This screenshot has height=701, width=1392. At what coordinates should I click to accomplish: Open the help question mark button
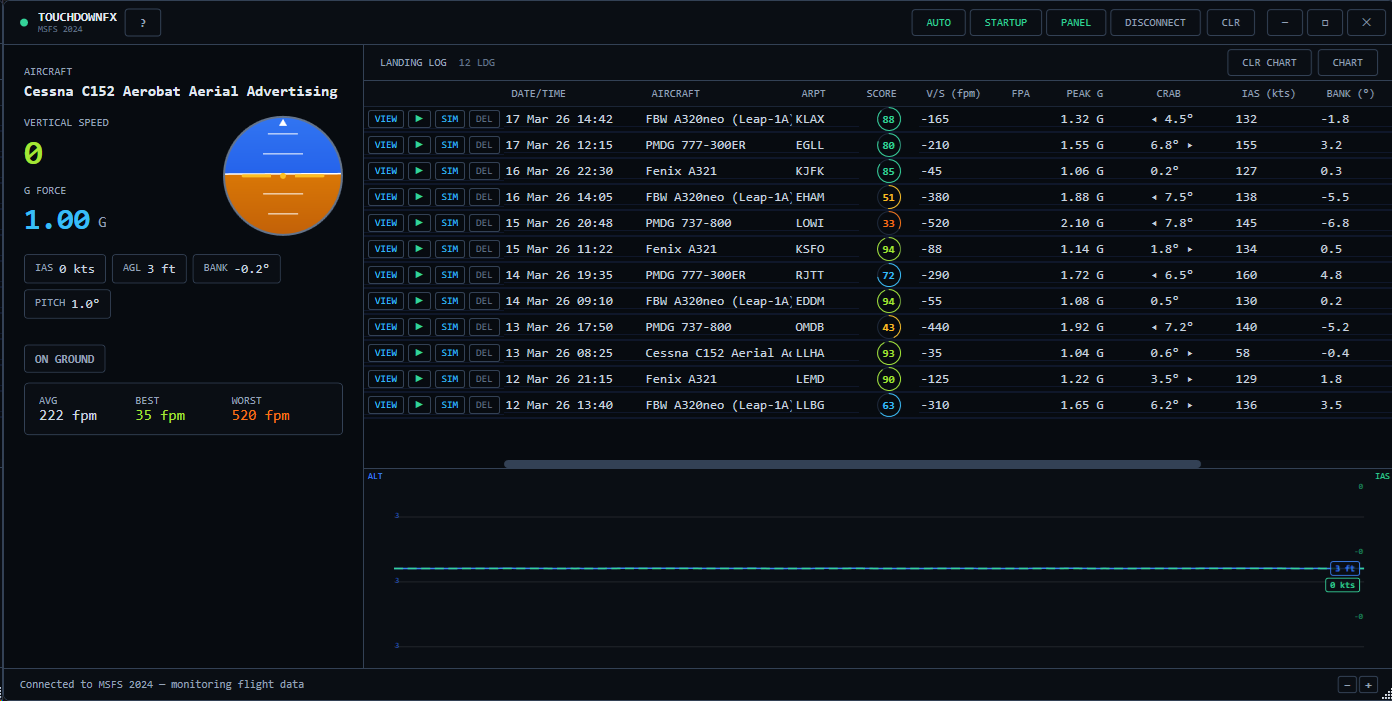pyautogui.click(x=143, y=22)
